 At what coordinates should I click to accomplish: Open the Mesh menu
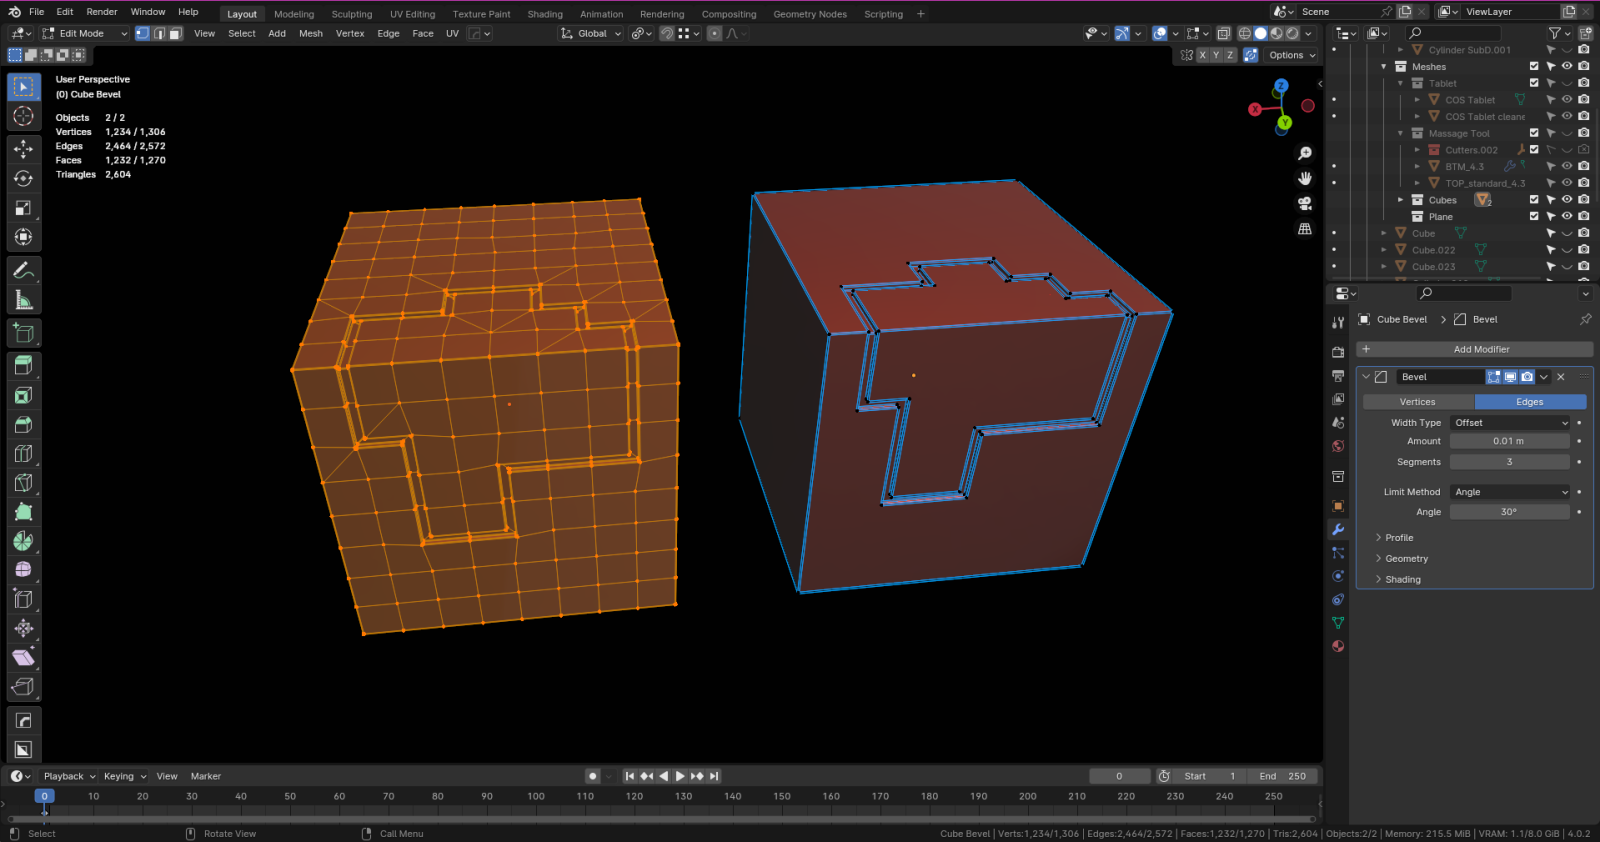(311, 33)
